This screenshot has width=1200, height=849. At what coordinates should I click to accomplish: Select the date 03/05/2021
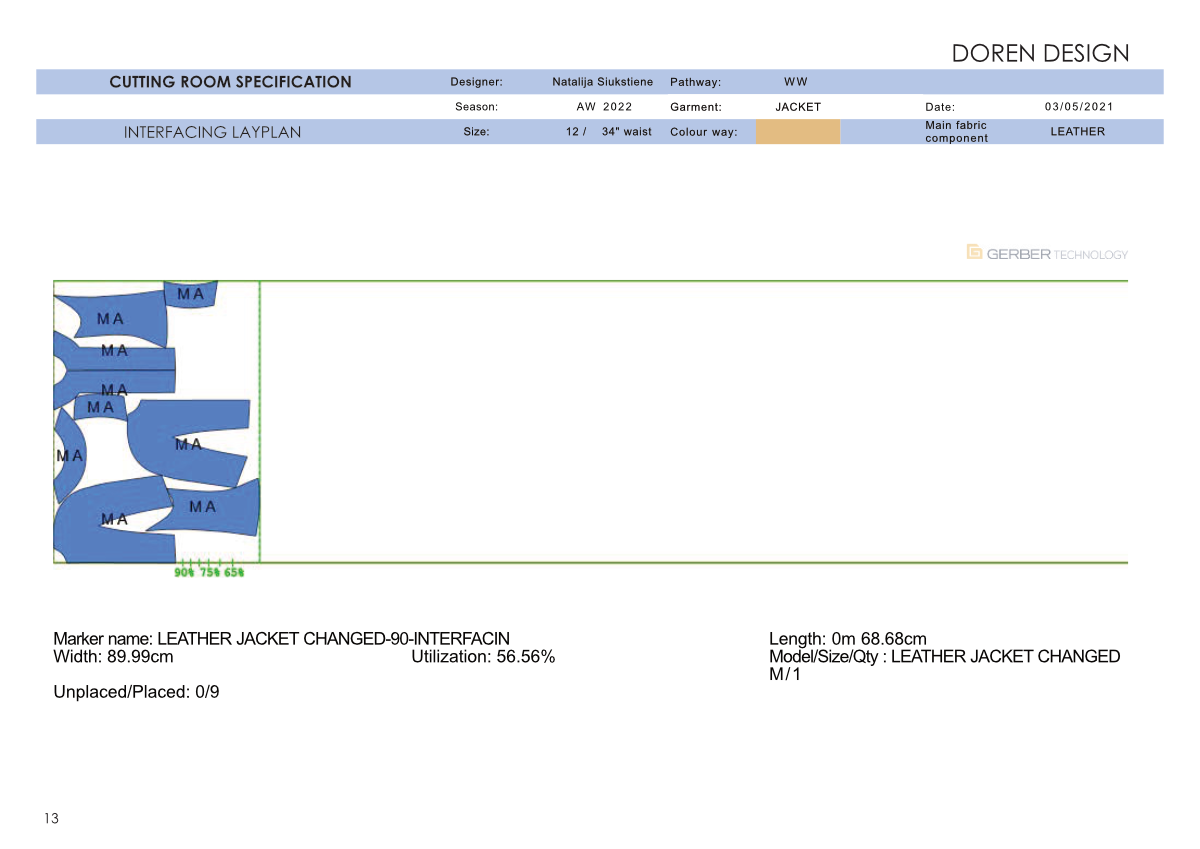[1079, 106]
